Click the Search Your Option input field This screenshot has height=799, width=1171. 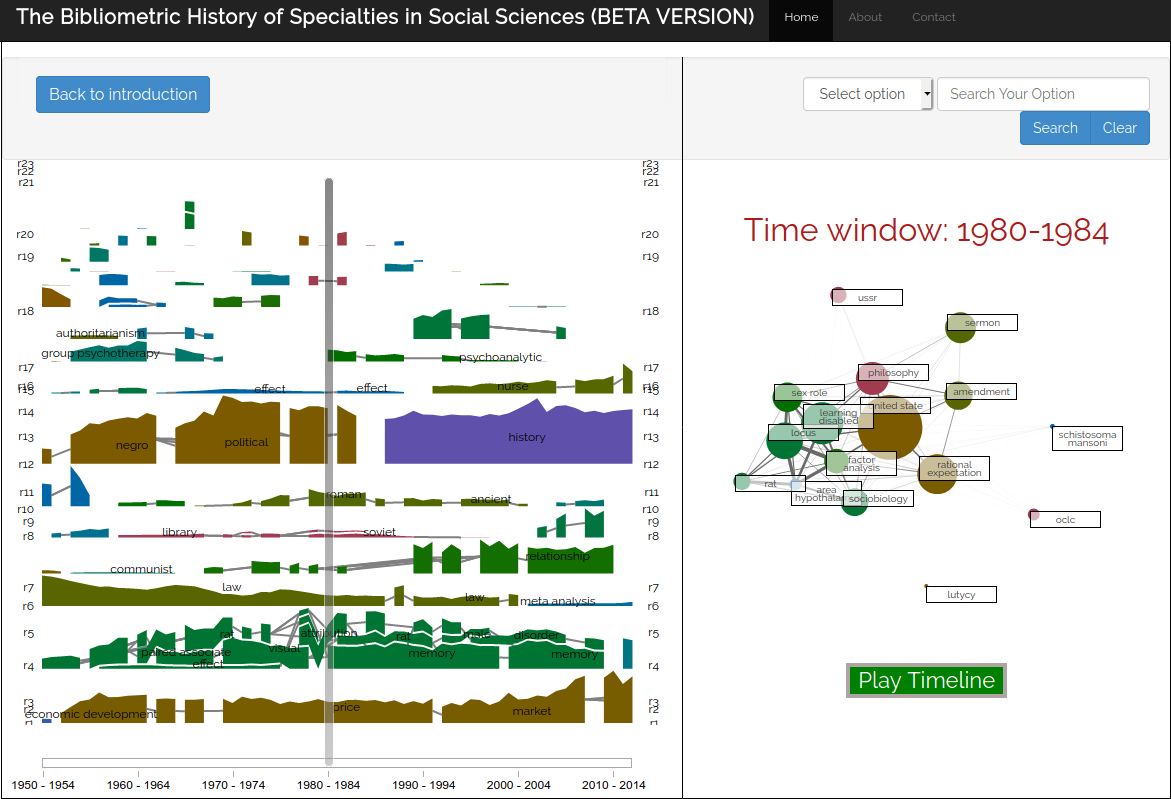1043,94
